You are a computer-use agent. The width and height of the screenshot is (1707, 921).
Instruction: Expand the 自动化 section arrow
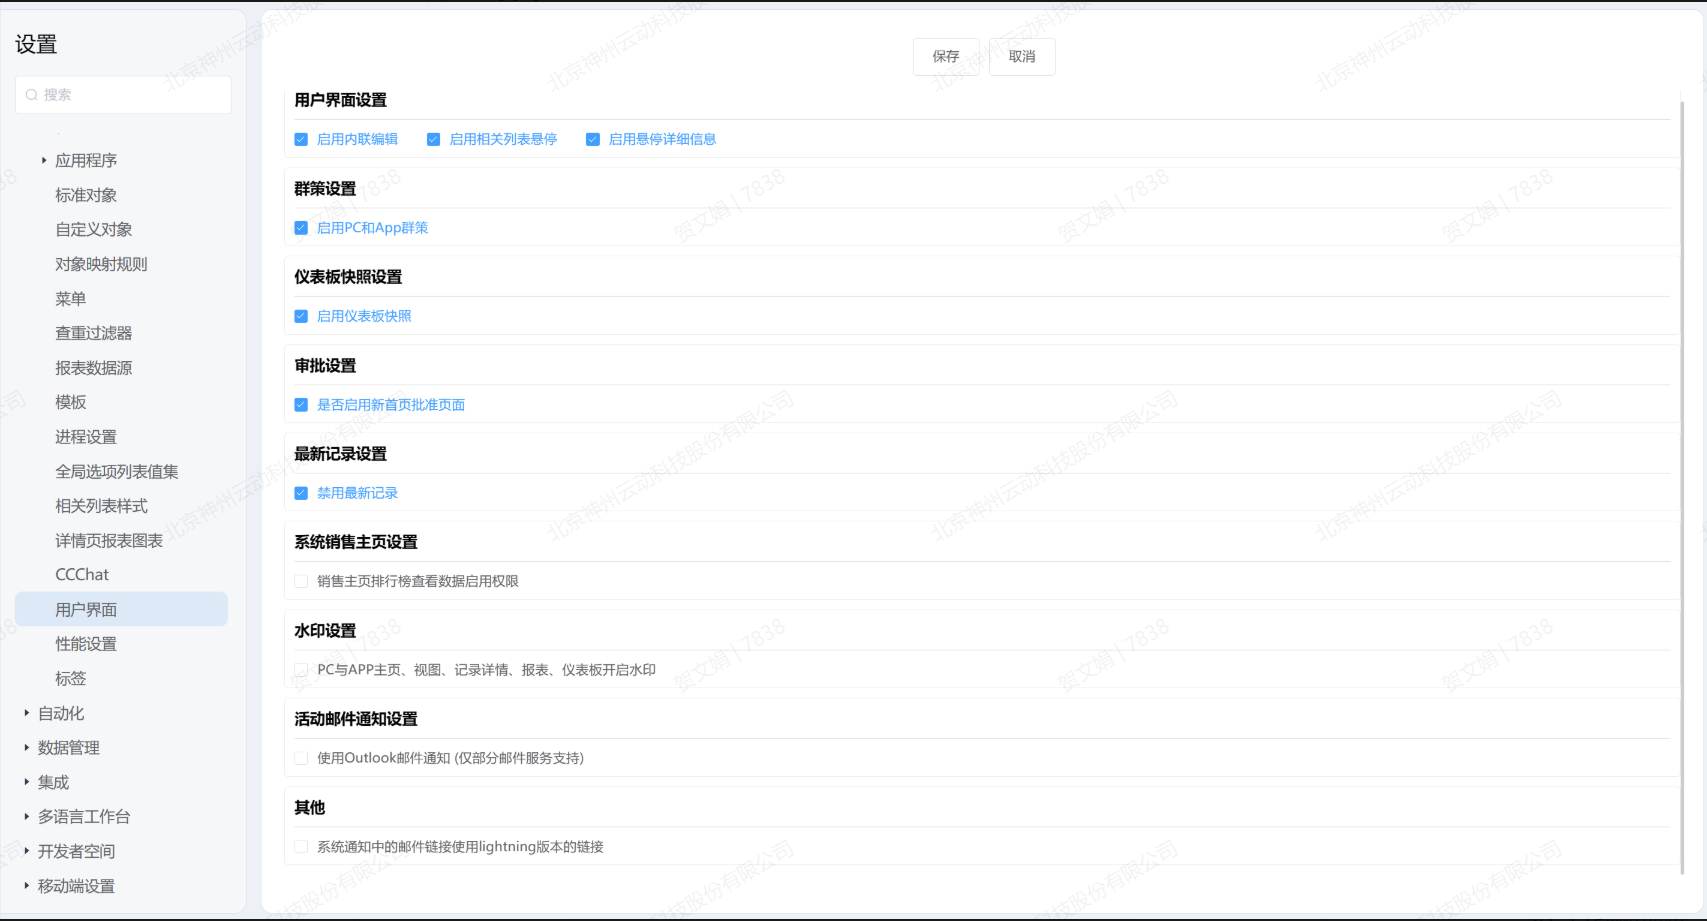click(27, 713)
